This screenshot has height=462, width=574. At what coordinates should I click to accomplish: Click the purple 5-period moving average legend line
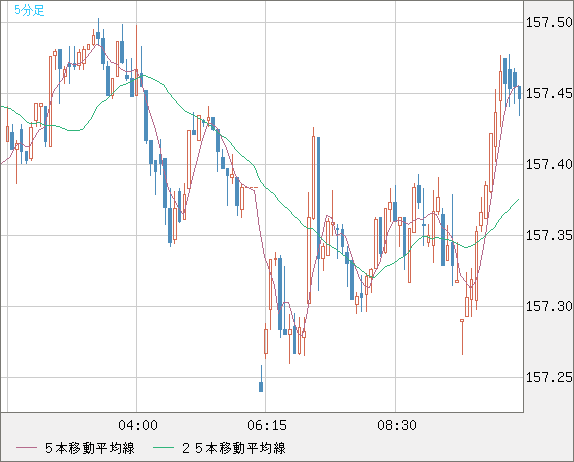(x=26, y=448)
